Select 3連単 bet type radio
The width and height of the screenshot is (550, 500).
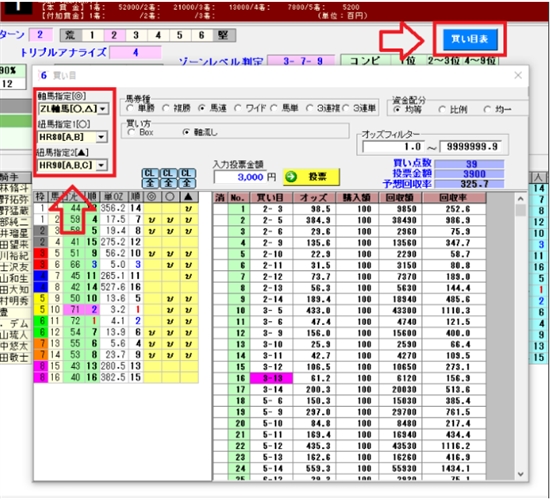[346, 108]
